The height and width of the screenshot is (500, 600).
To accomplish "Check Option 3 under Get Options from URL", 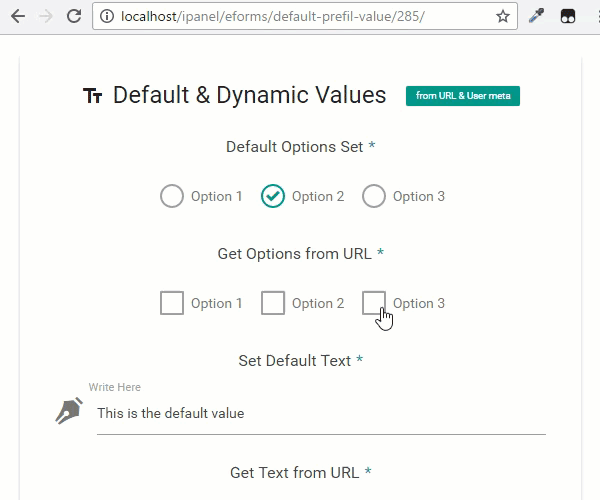I will click(x=374, y=303).
